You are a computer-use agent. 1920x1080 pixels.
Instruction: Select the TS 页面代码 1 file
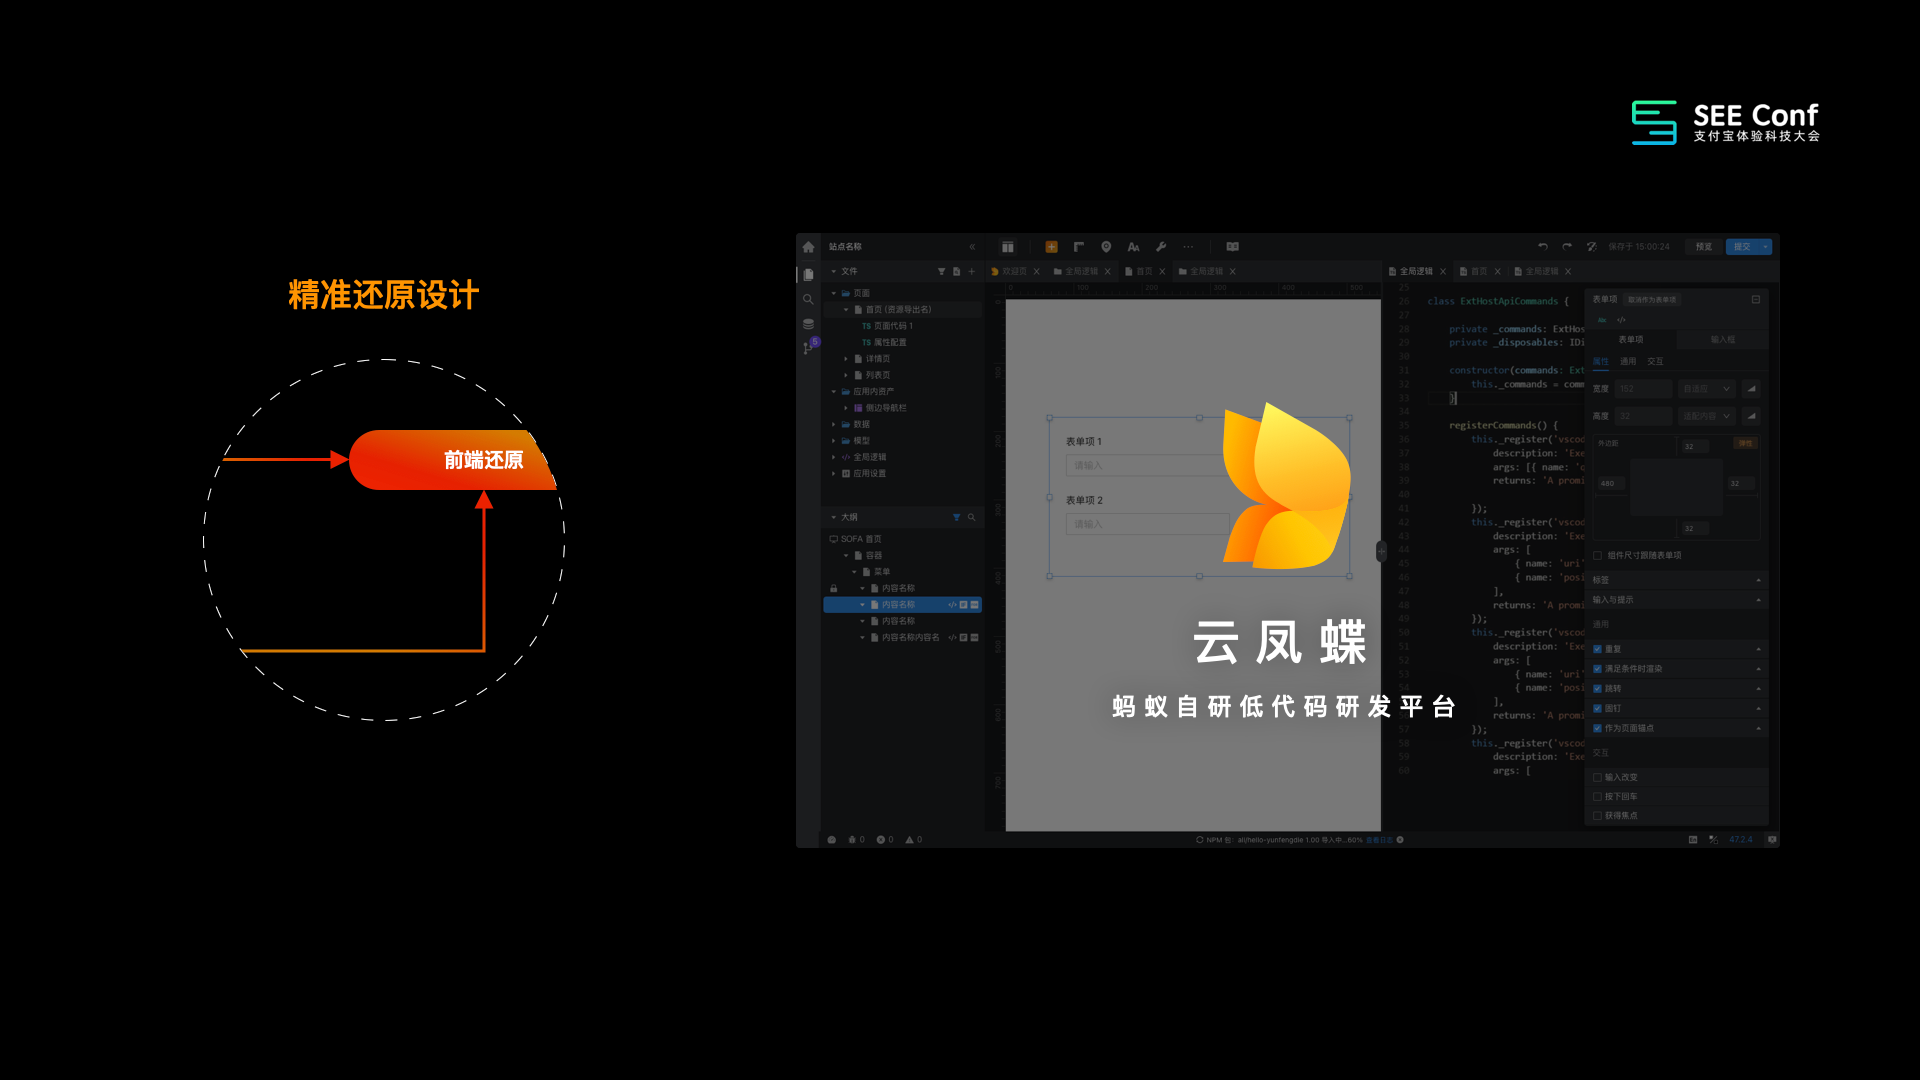pyautogui.click(x=888, y=326)
